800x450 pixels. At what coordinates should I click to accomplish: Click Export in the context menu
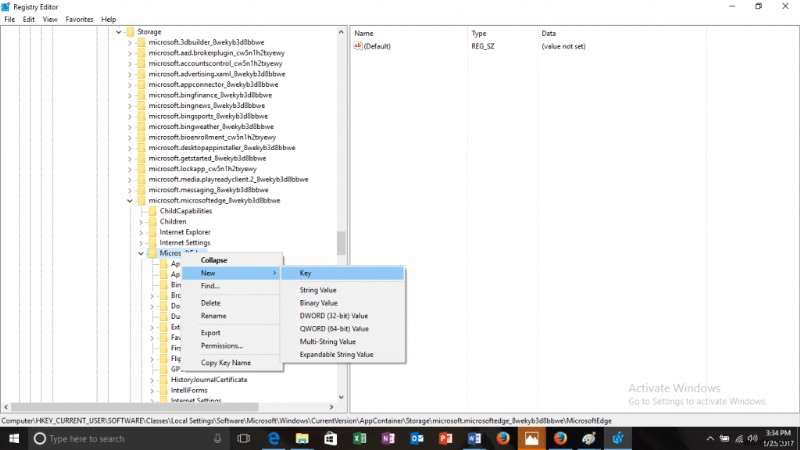coord(231,333)
